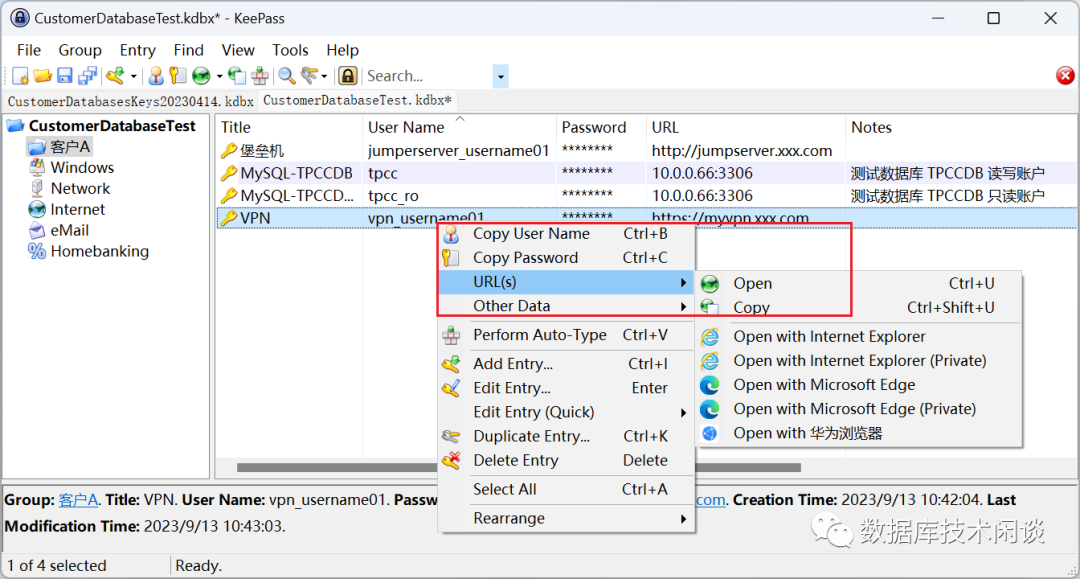Sort by User Name column header
Viewport: 1080px width, 579px height.
(459, 127)
